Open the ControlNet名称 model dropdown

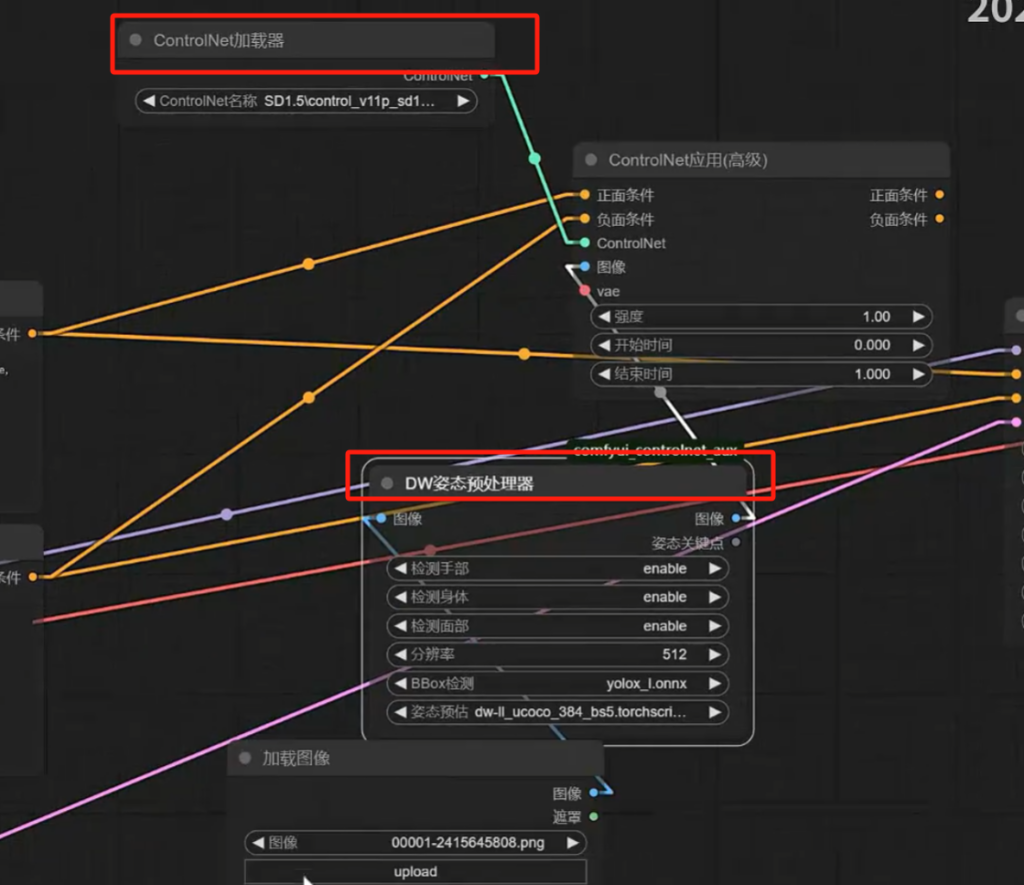click(305, 101)
